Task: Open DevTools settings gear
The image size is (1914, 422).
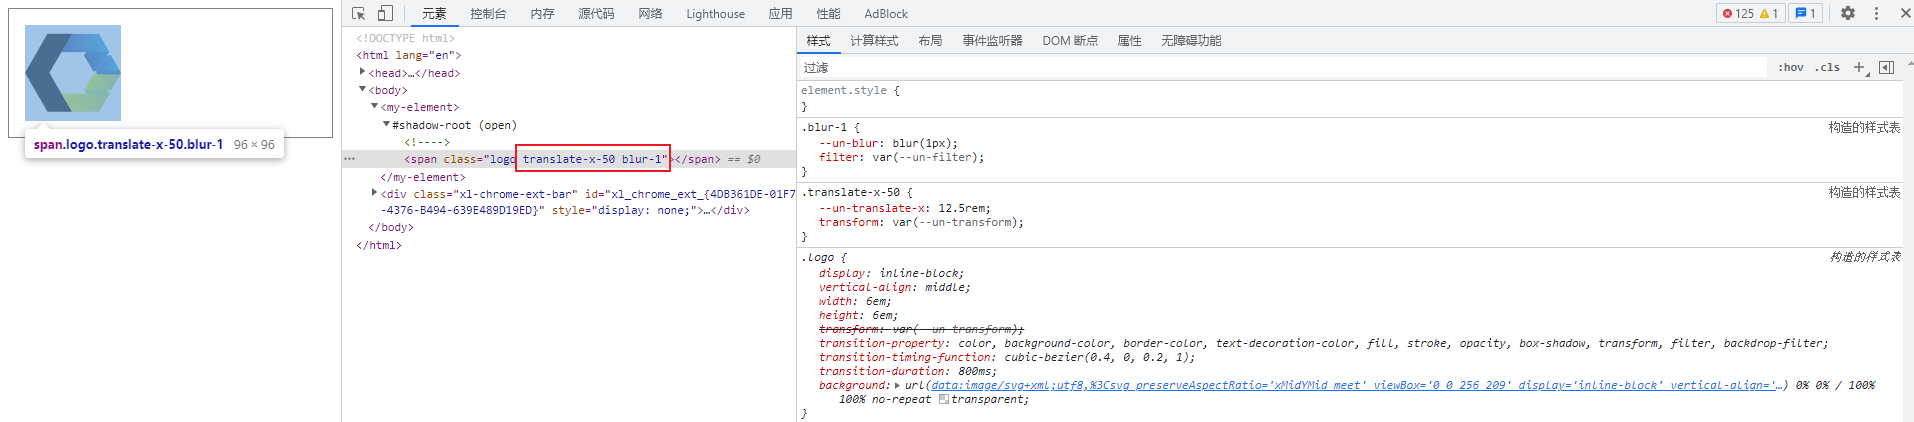Action: [1848, 13]
